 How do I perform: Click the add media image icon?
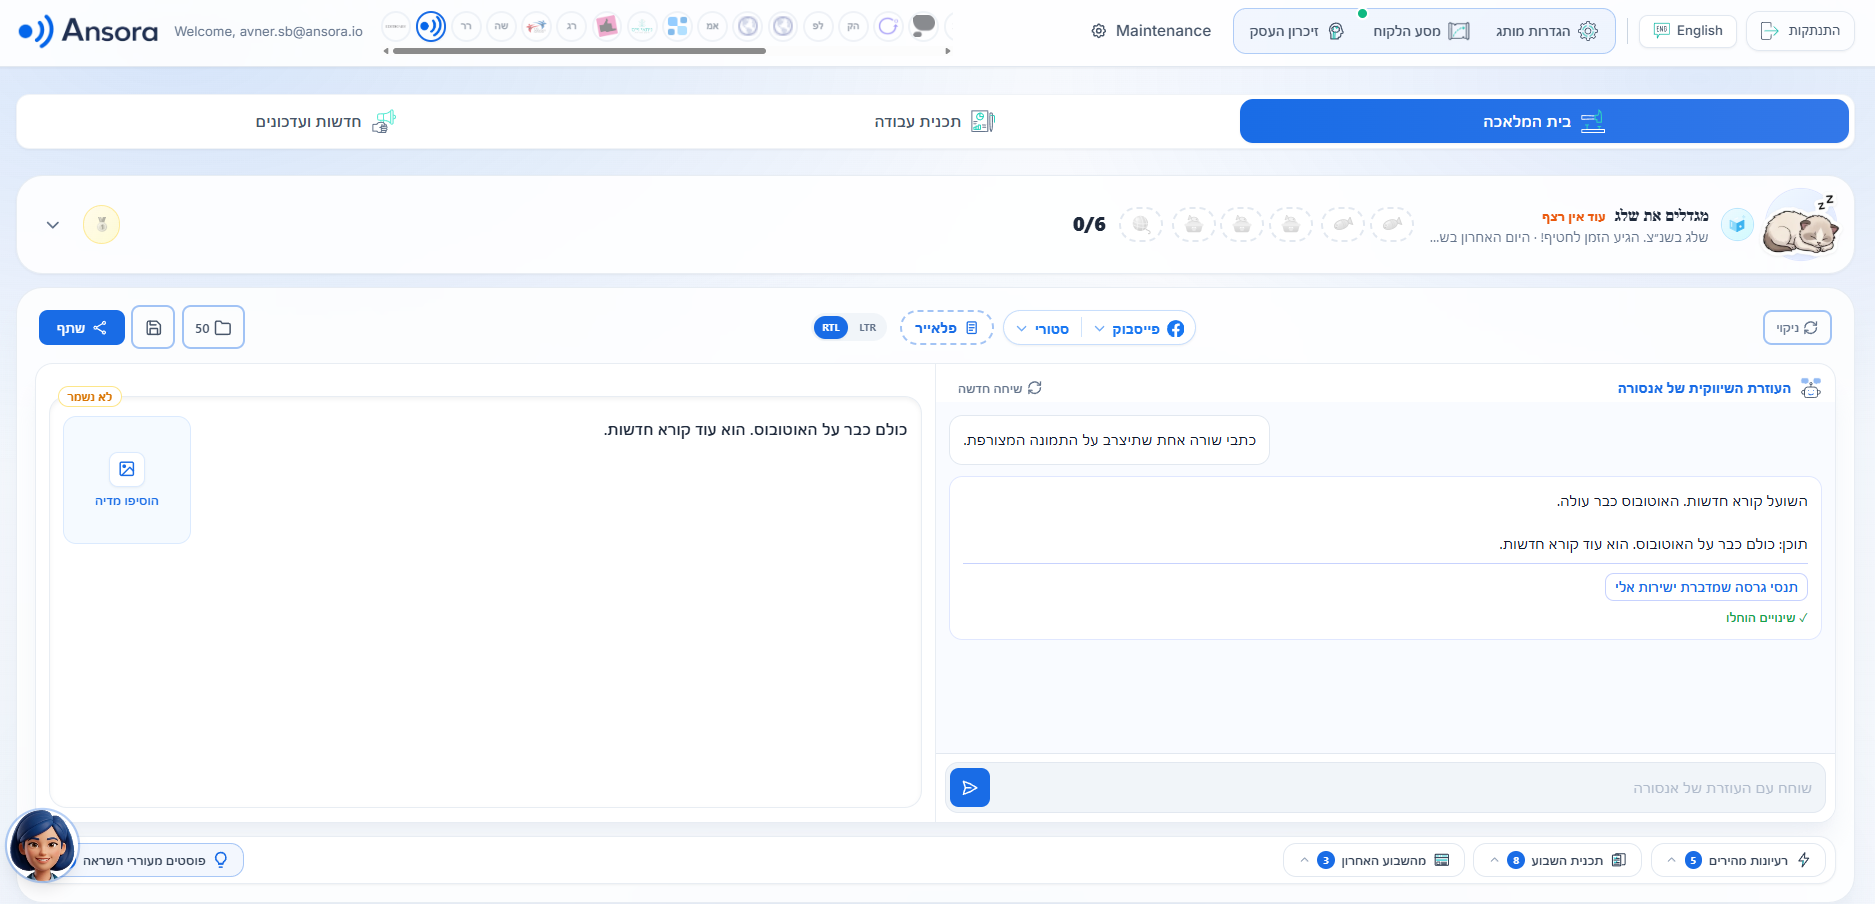[x=127, y=469]
